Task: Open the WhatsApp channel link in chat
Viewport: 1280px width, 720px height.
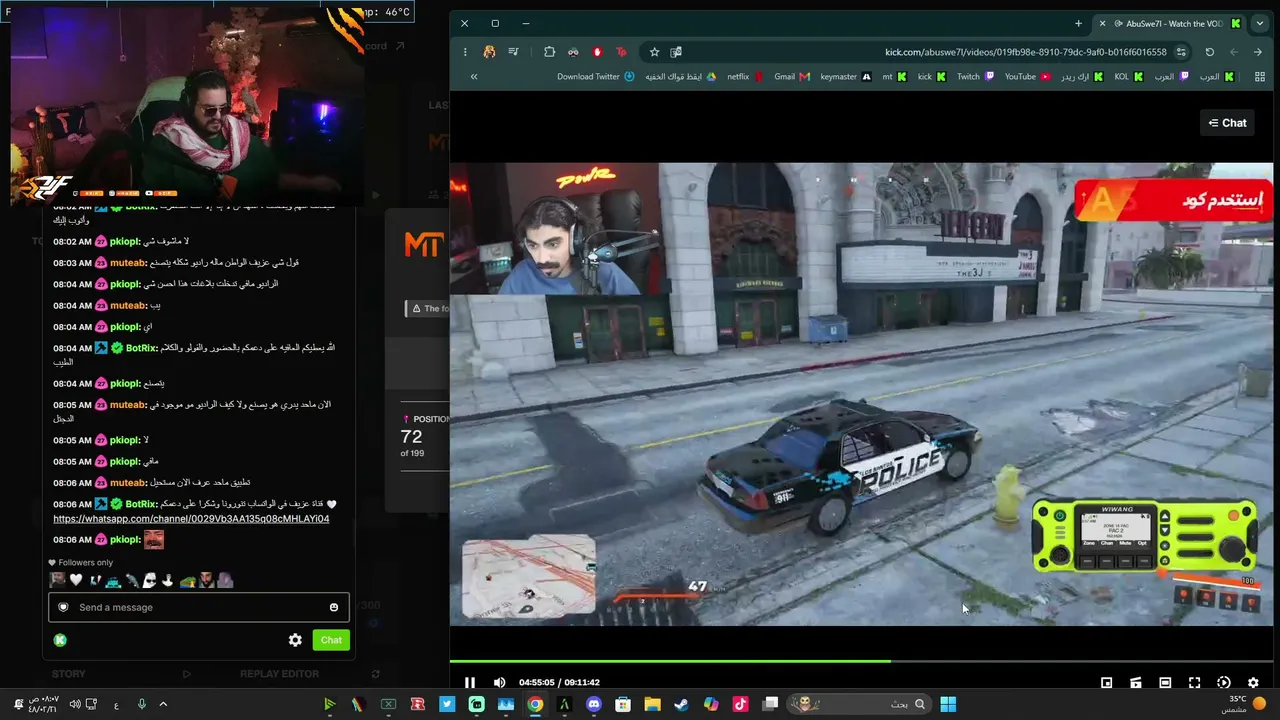Action: [191, 519]
